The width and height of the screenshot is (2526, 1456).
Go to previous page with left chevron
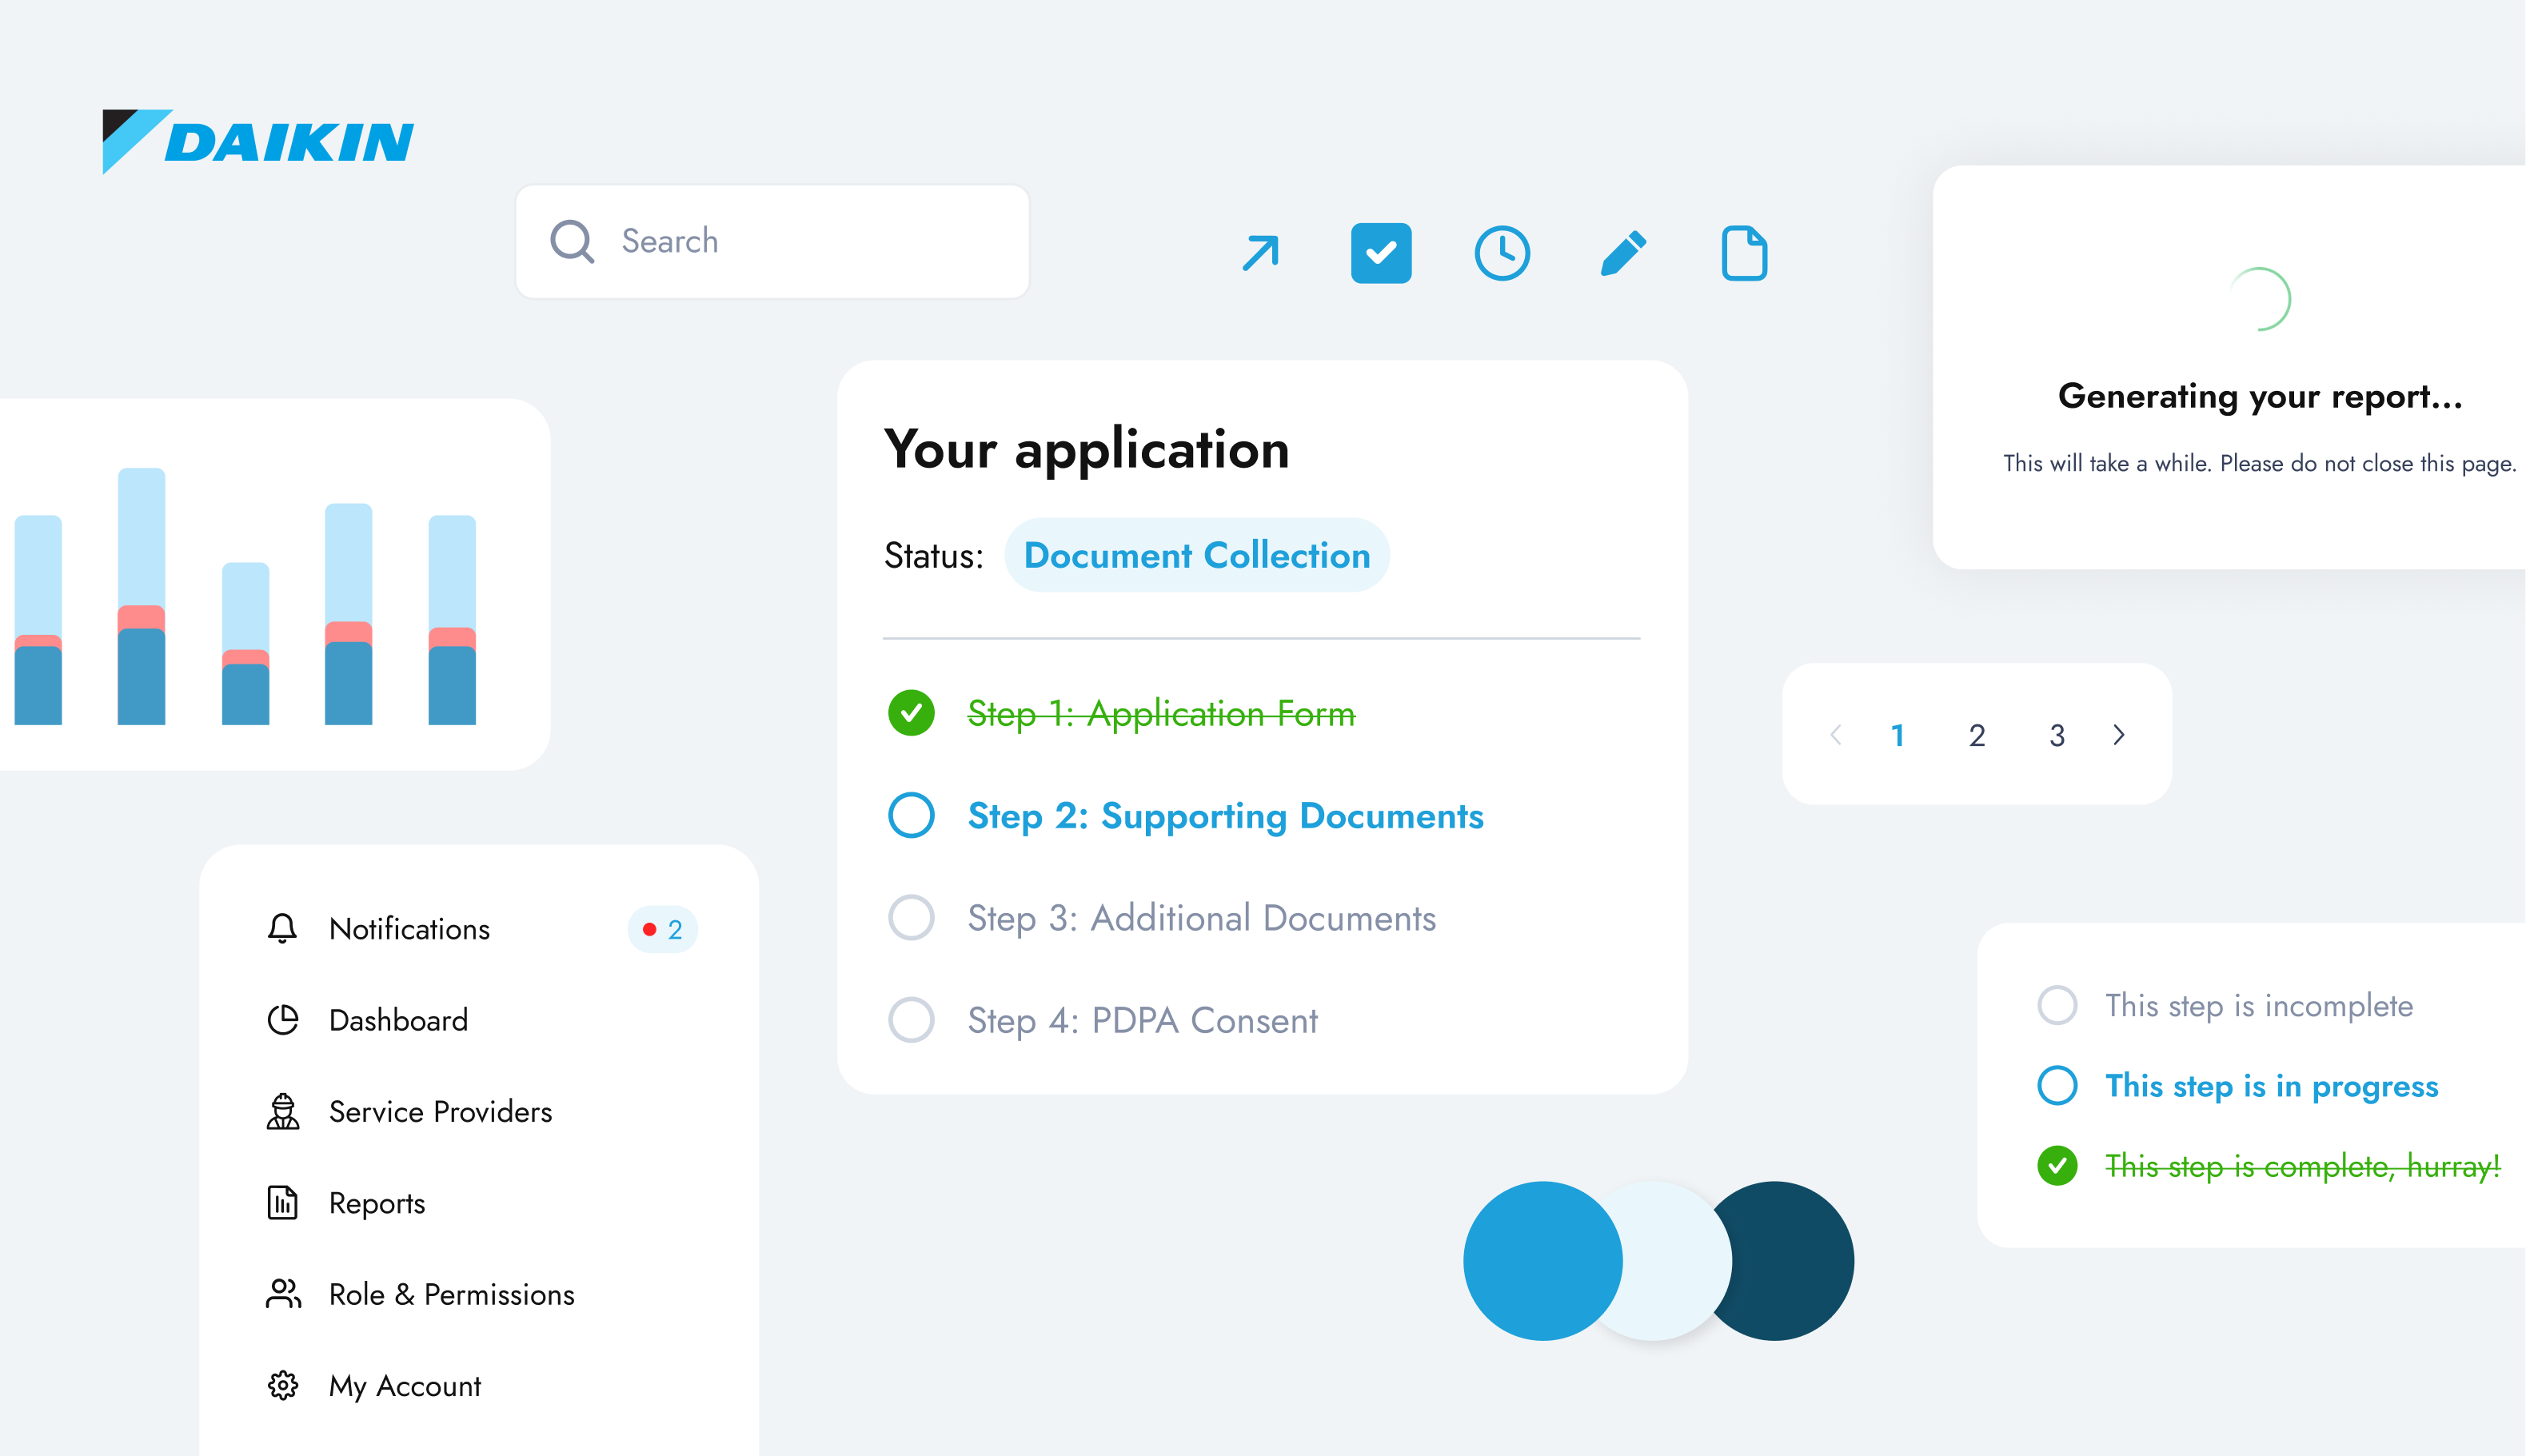(1836, 735)
